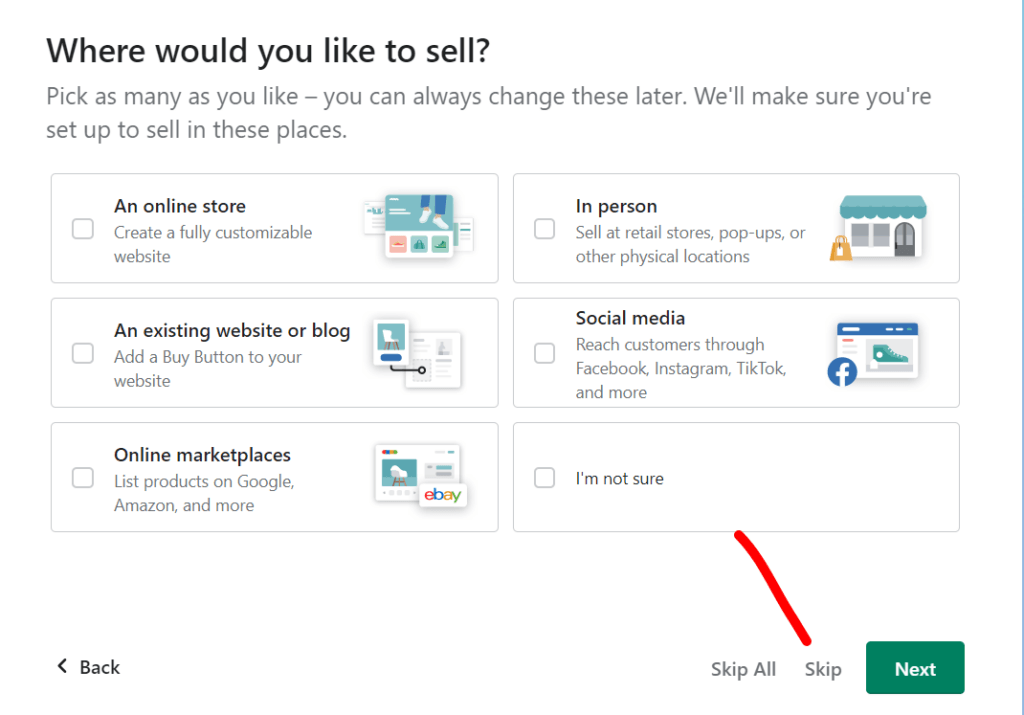Check 'An existing website or blog'

click(82, 353)
